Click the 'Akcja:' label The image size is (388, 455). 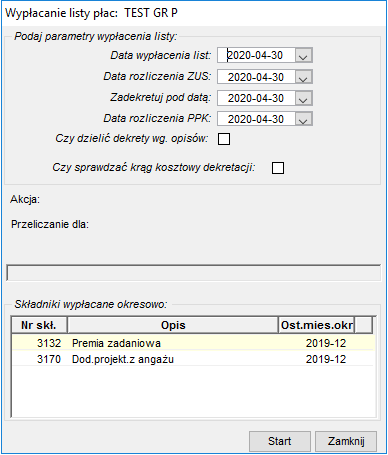25,199
